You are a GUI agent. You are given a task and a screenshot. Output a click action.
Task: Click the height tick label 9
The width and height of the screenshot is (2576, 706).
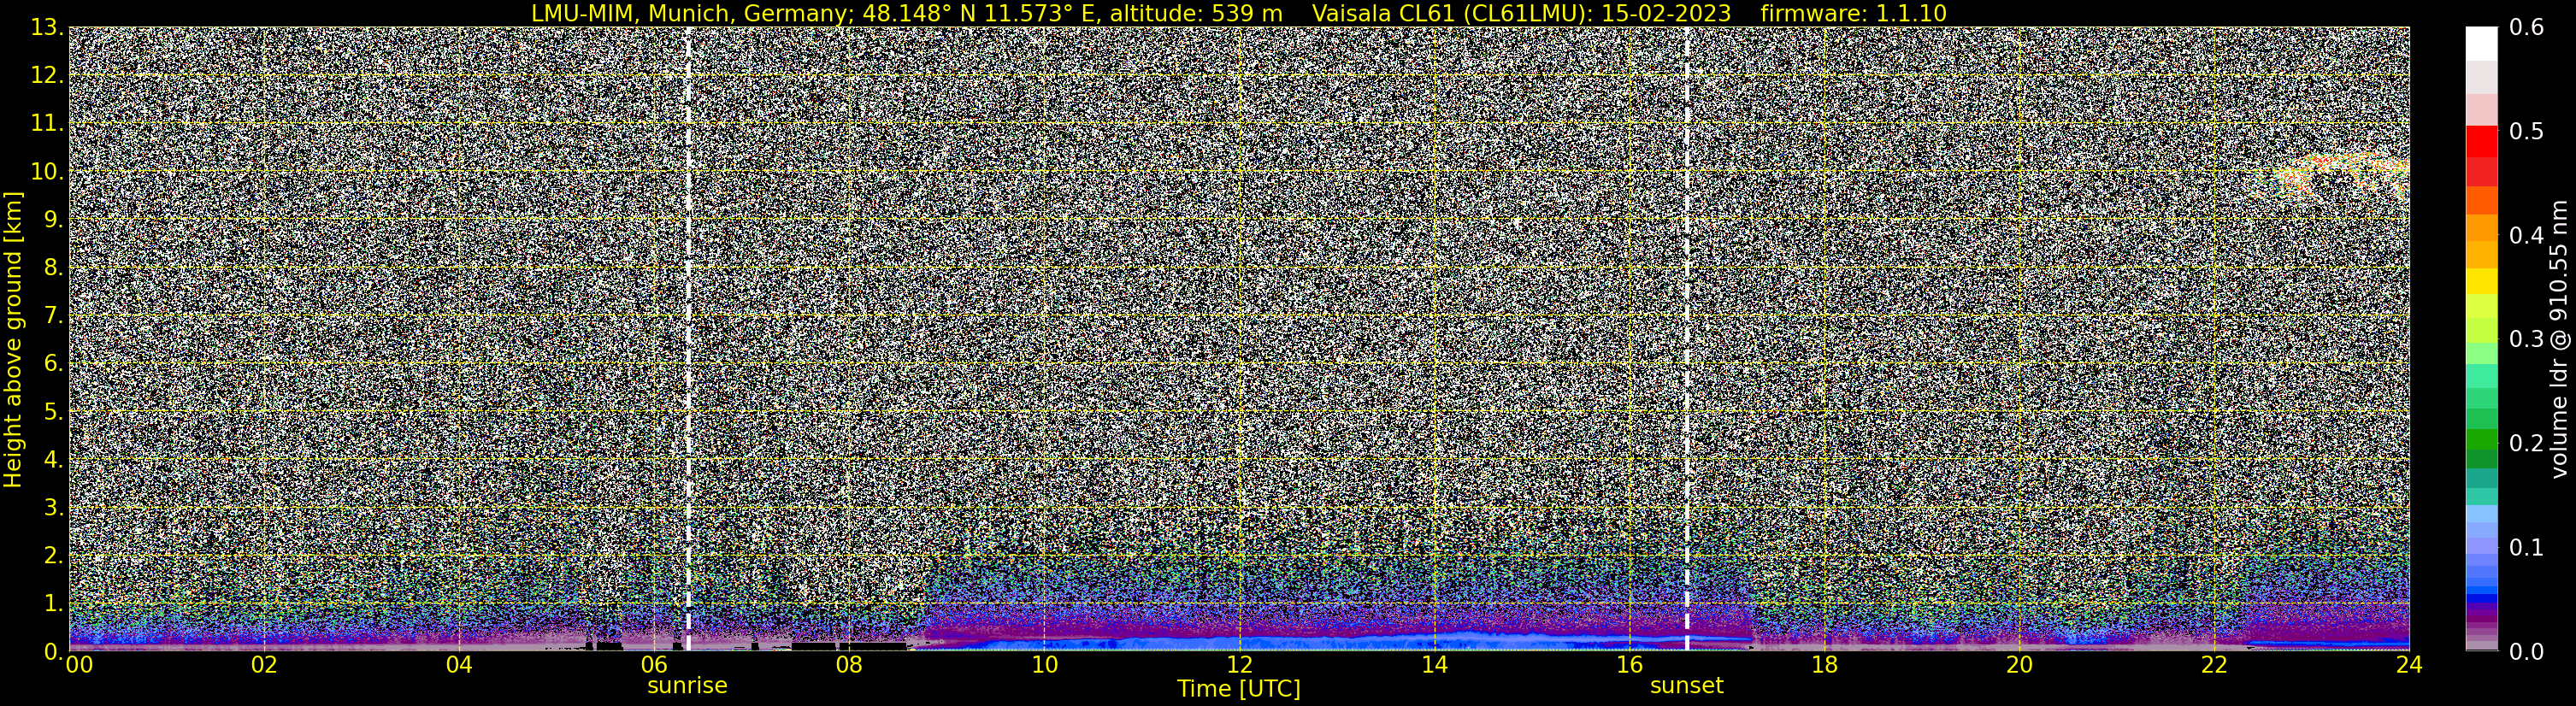coord(53,219)
